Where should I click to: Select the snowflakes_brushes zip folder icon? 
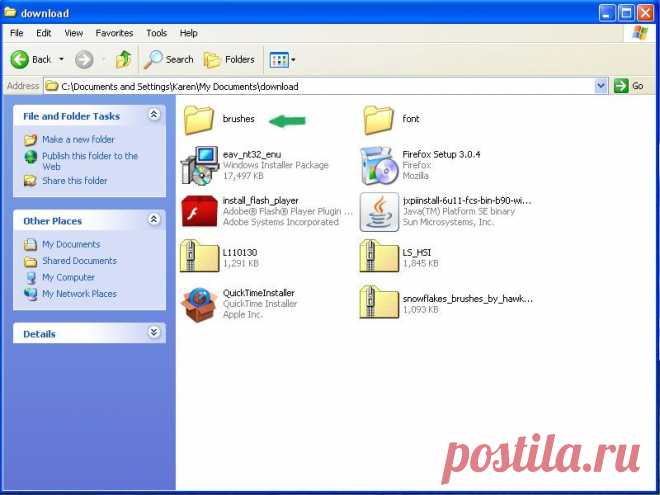(379, 302)
